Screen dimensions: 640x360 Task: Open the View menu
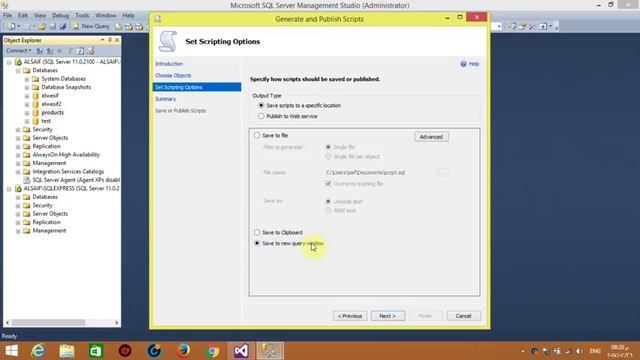click(40, 15)
